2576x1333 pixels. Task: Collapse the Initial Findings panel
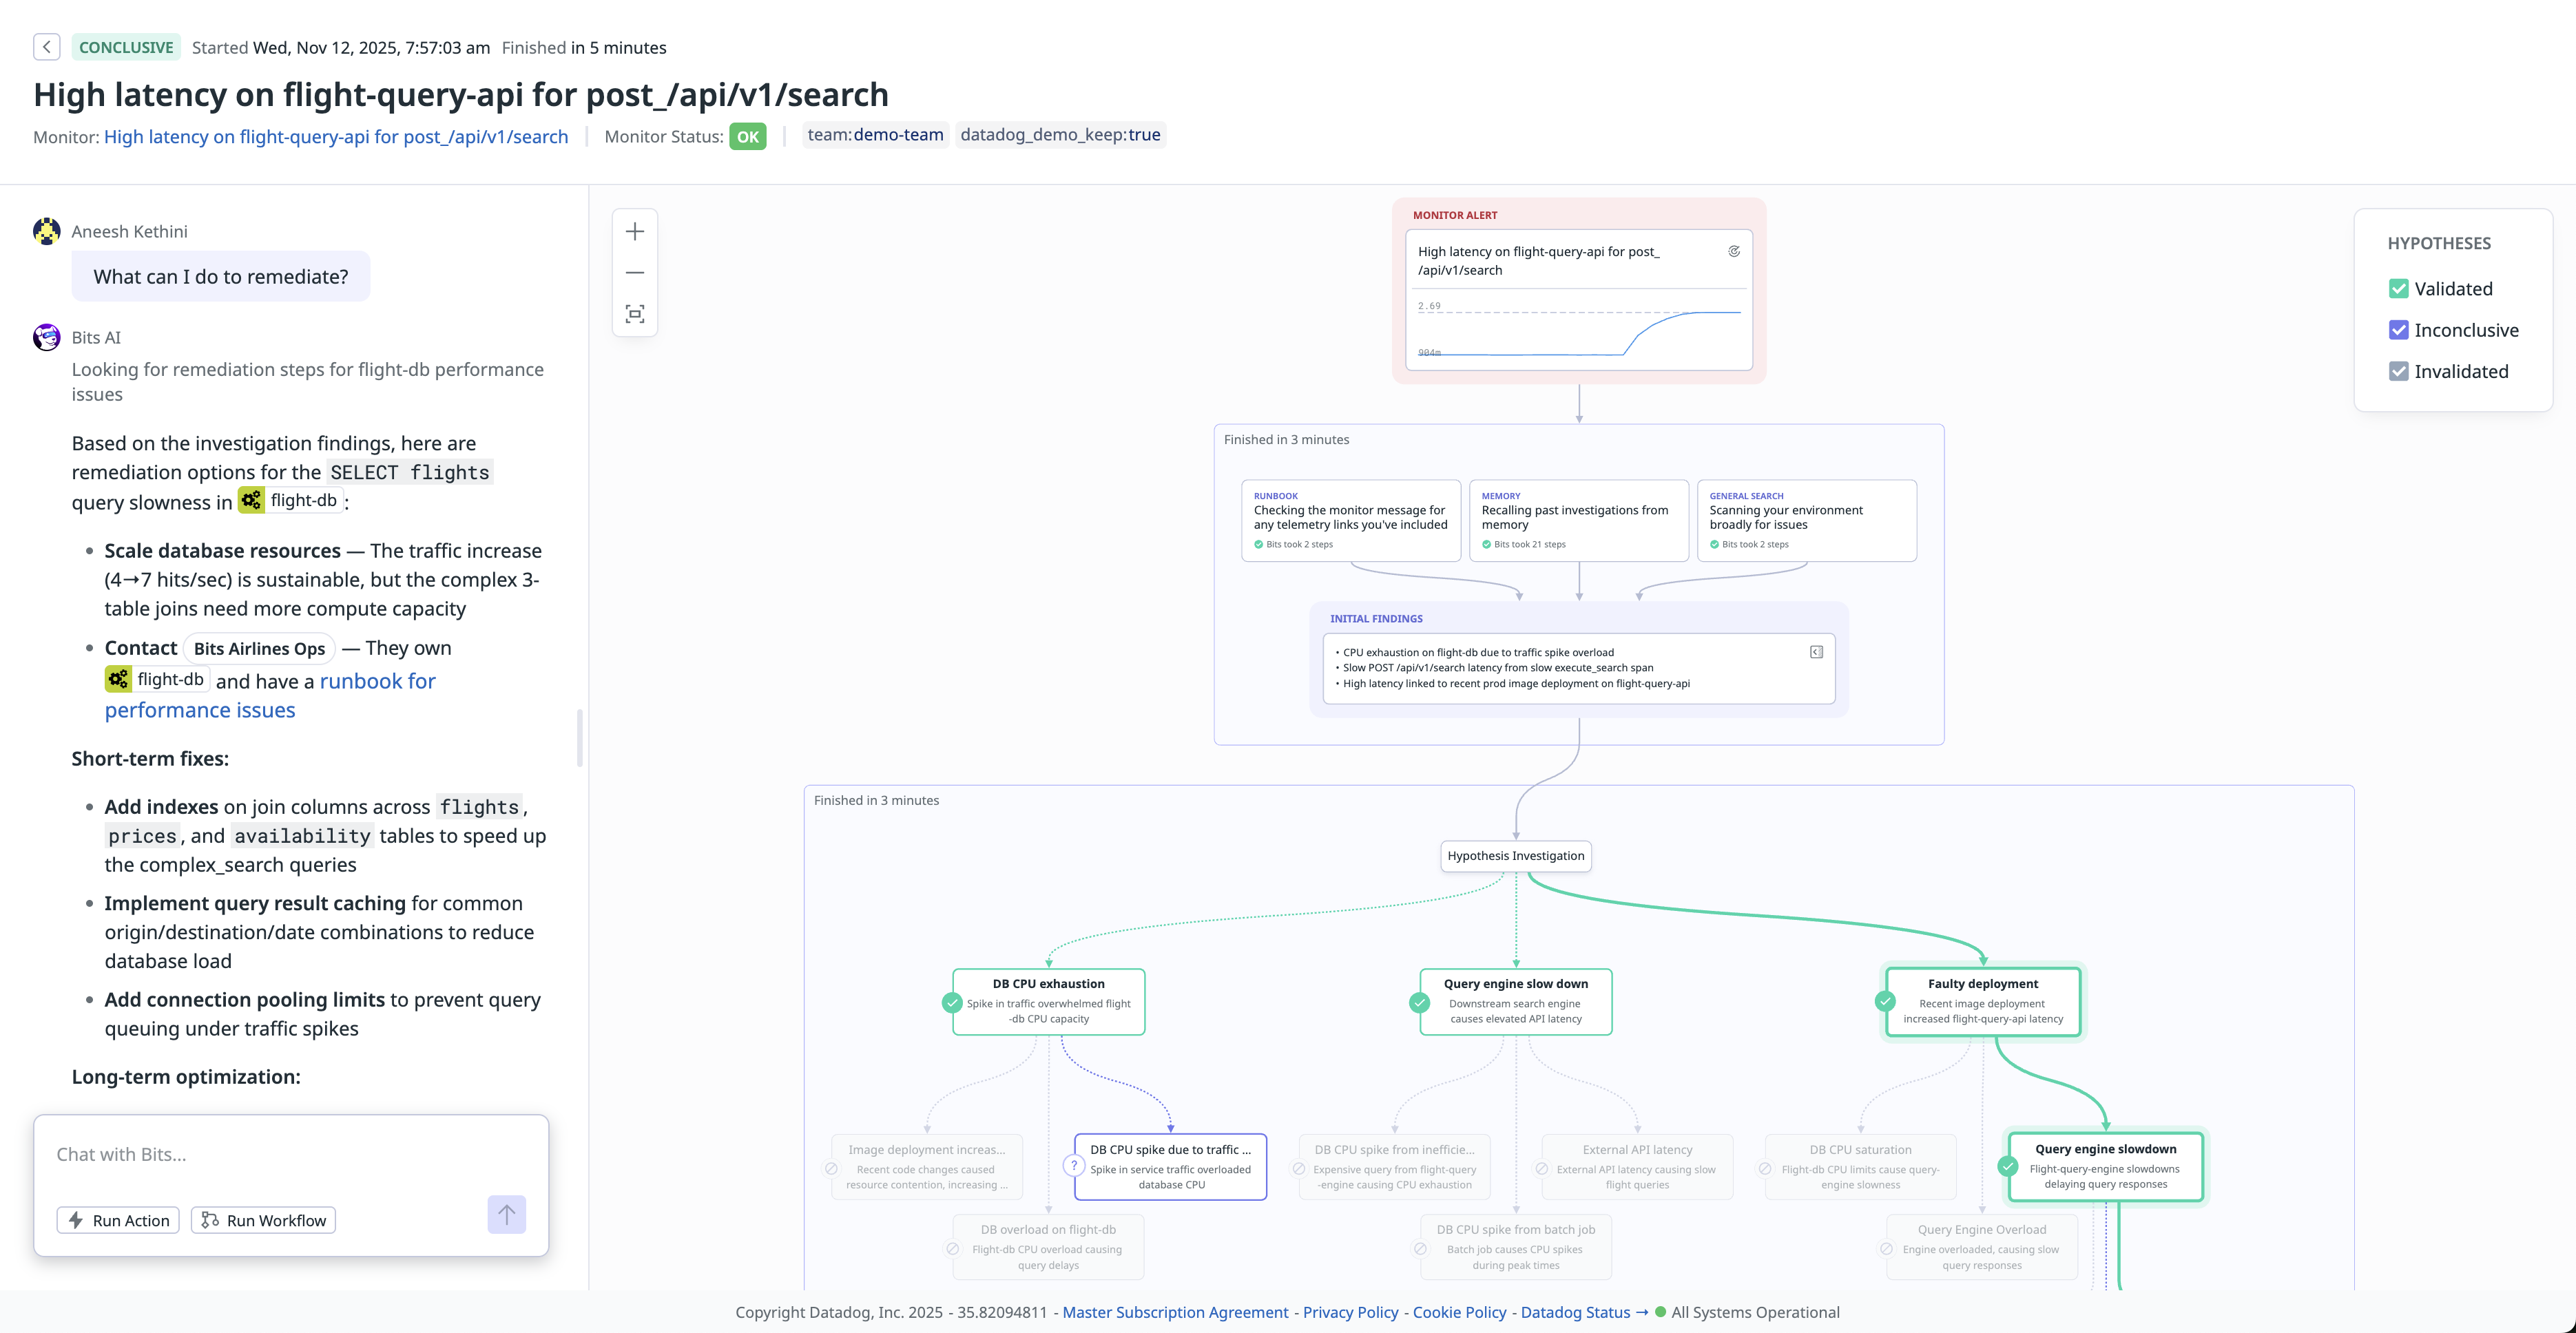pos(1816,652)
